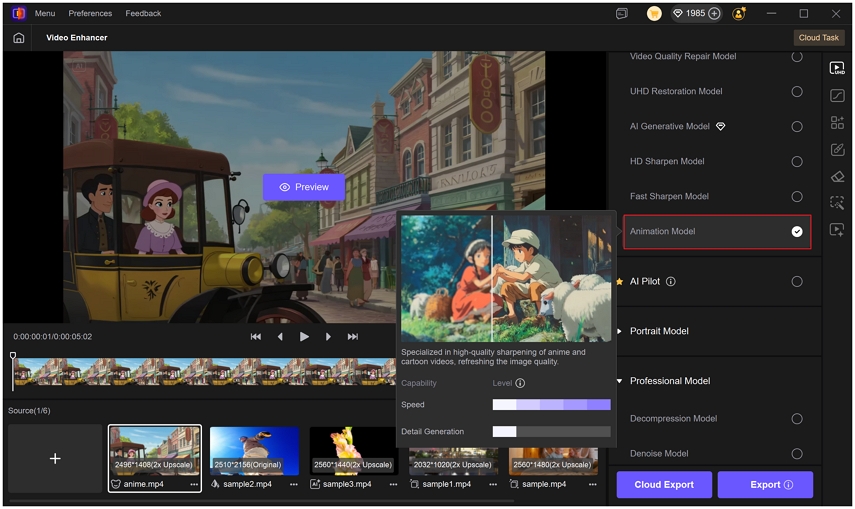Jump to the first frame

pyautogui.click(x=256, y=337)
